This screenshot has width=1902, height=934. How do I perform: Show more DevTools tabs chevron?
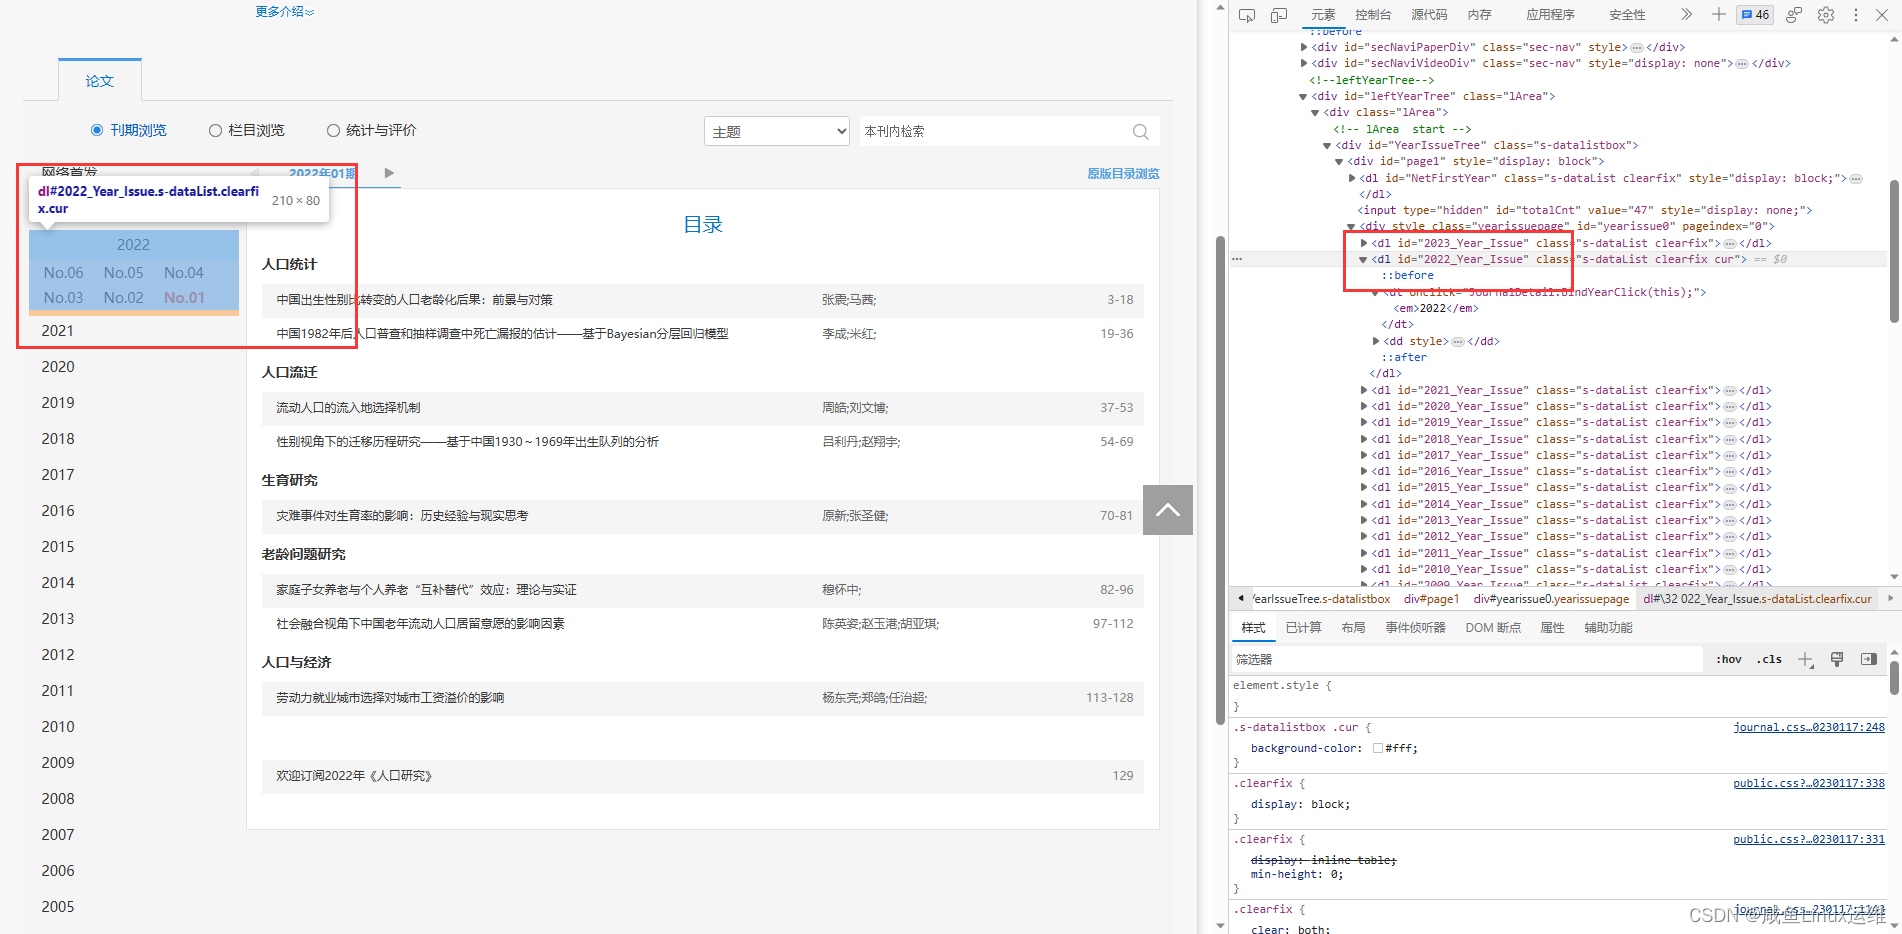[x=1687, y=14]
